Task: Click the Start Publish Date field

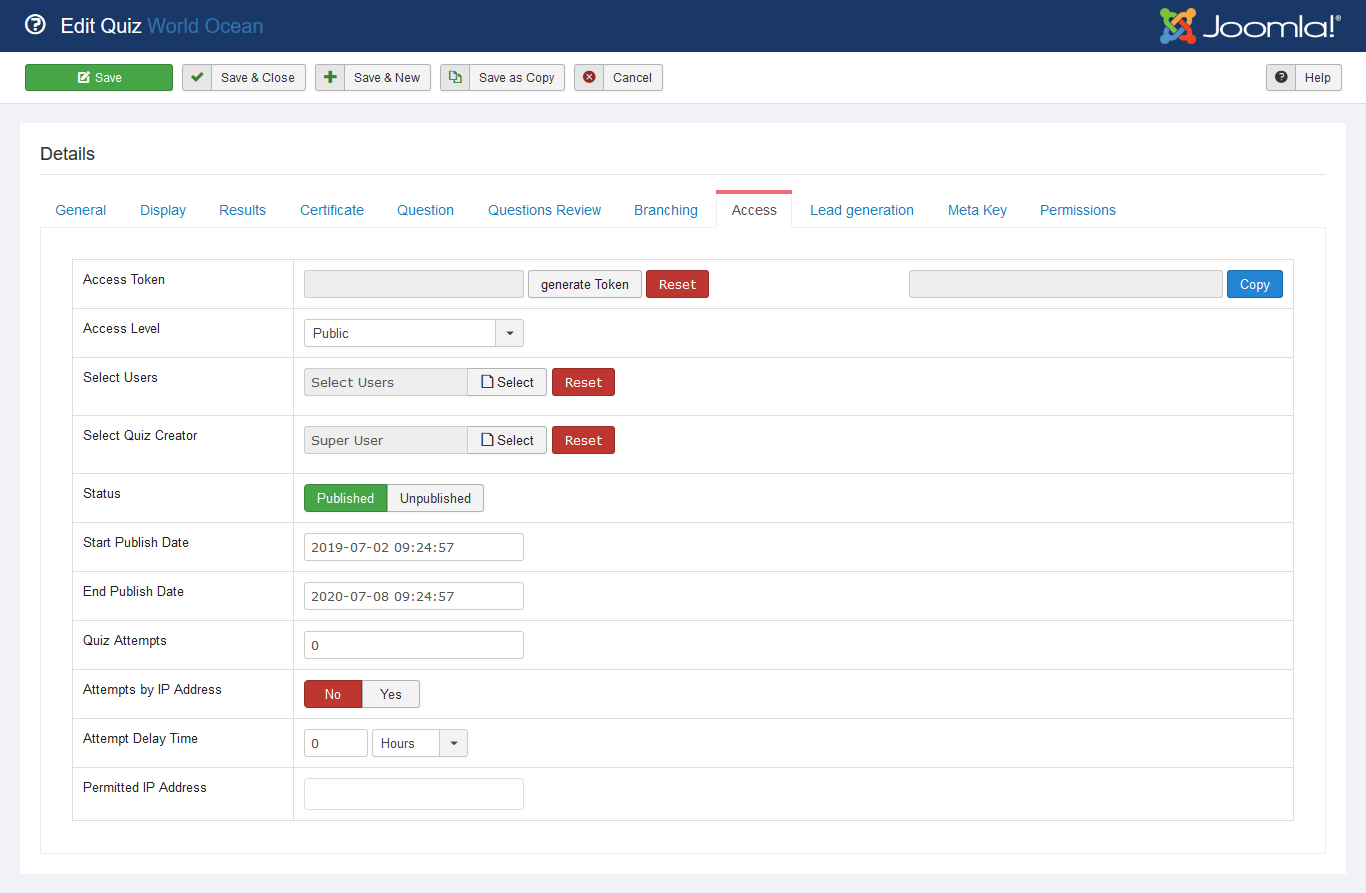Action: pyautogui.click(x=413, y=547)
